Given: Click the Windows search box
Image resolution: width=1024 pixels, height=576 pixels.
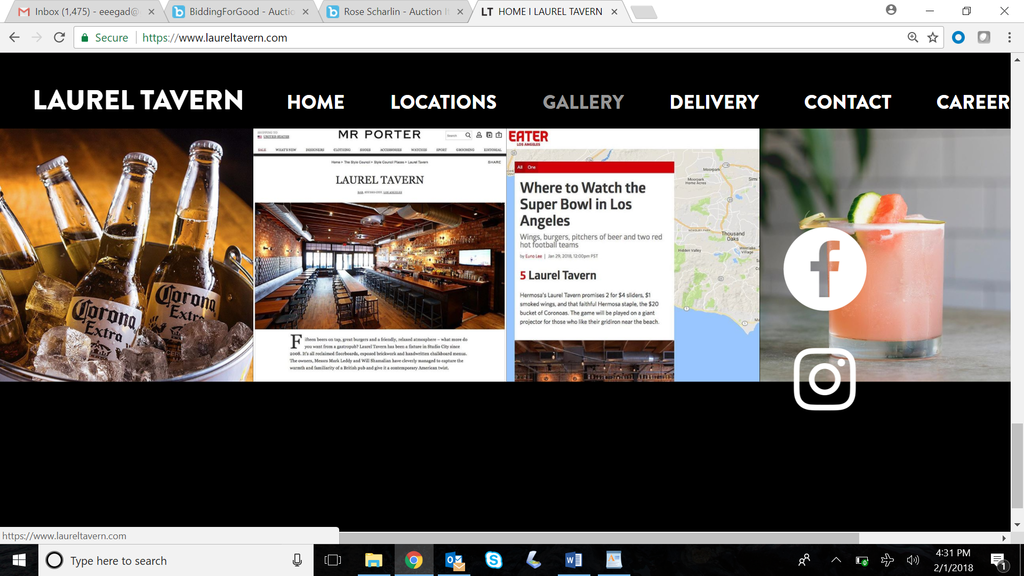Looking at the screenshot, I should point(170,560).
